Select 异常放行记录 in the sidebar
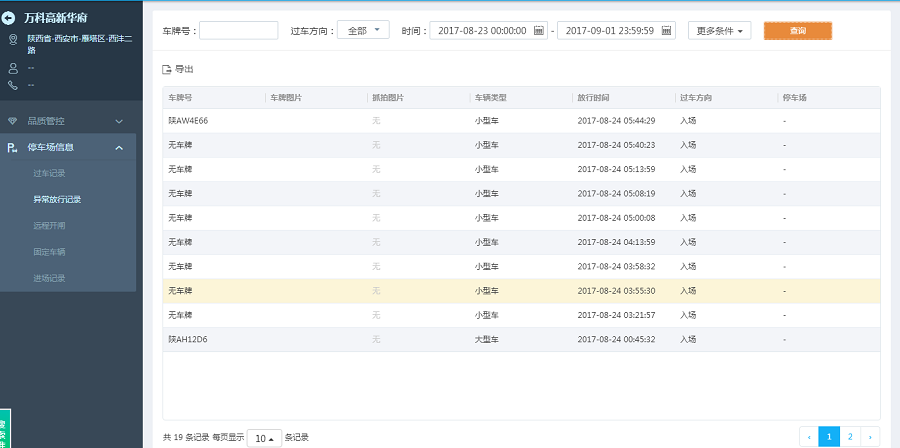The height and width of the screenshot is (448, 900). [x=57, y=200]
